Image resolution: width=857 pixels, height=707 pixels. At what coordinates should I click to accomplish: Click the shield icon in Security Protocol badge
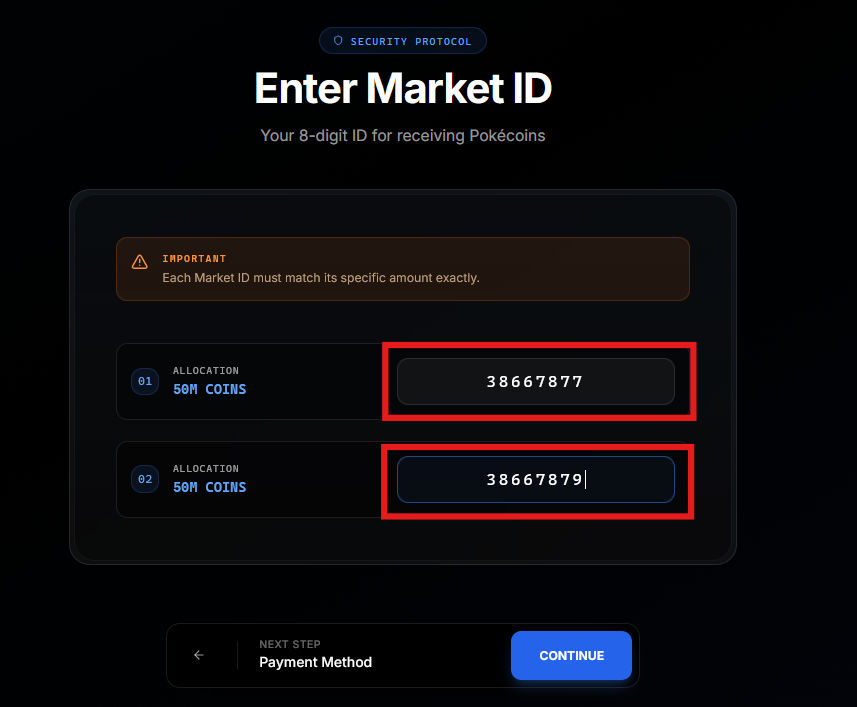point(338,41)
